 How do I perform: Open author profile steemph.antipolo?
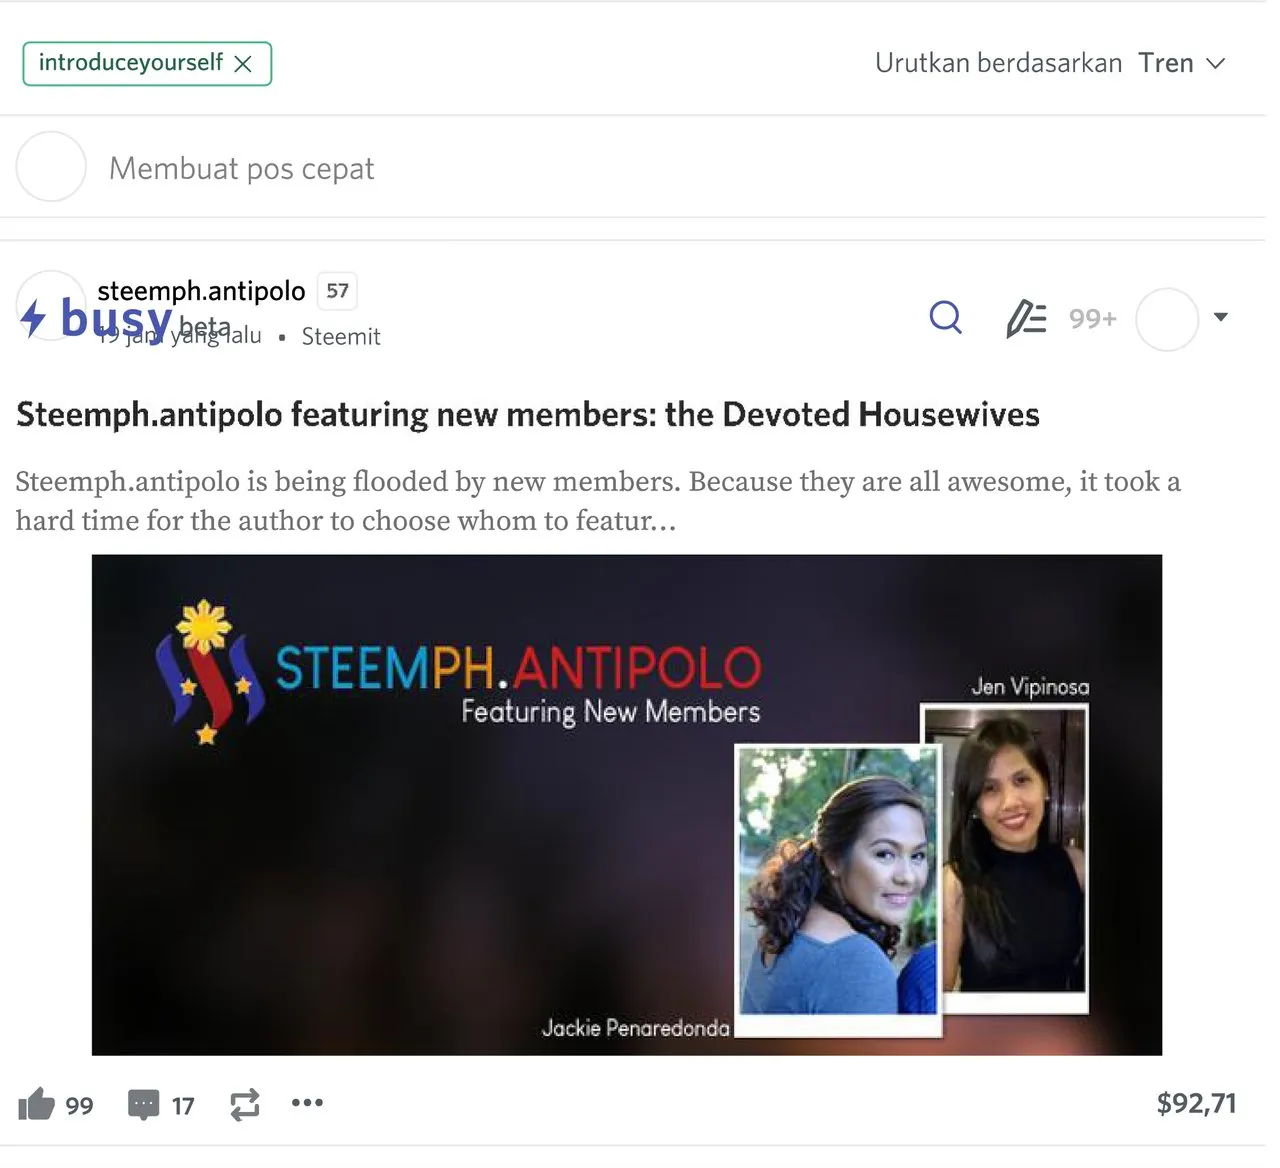pos(201,291)
